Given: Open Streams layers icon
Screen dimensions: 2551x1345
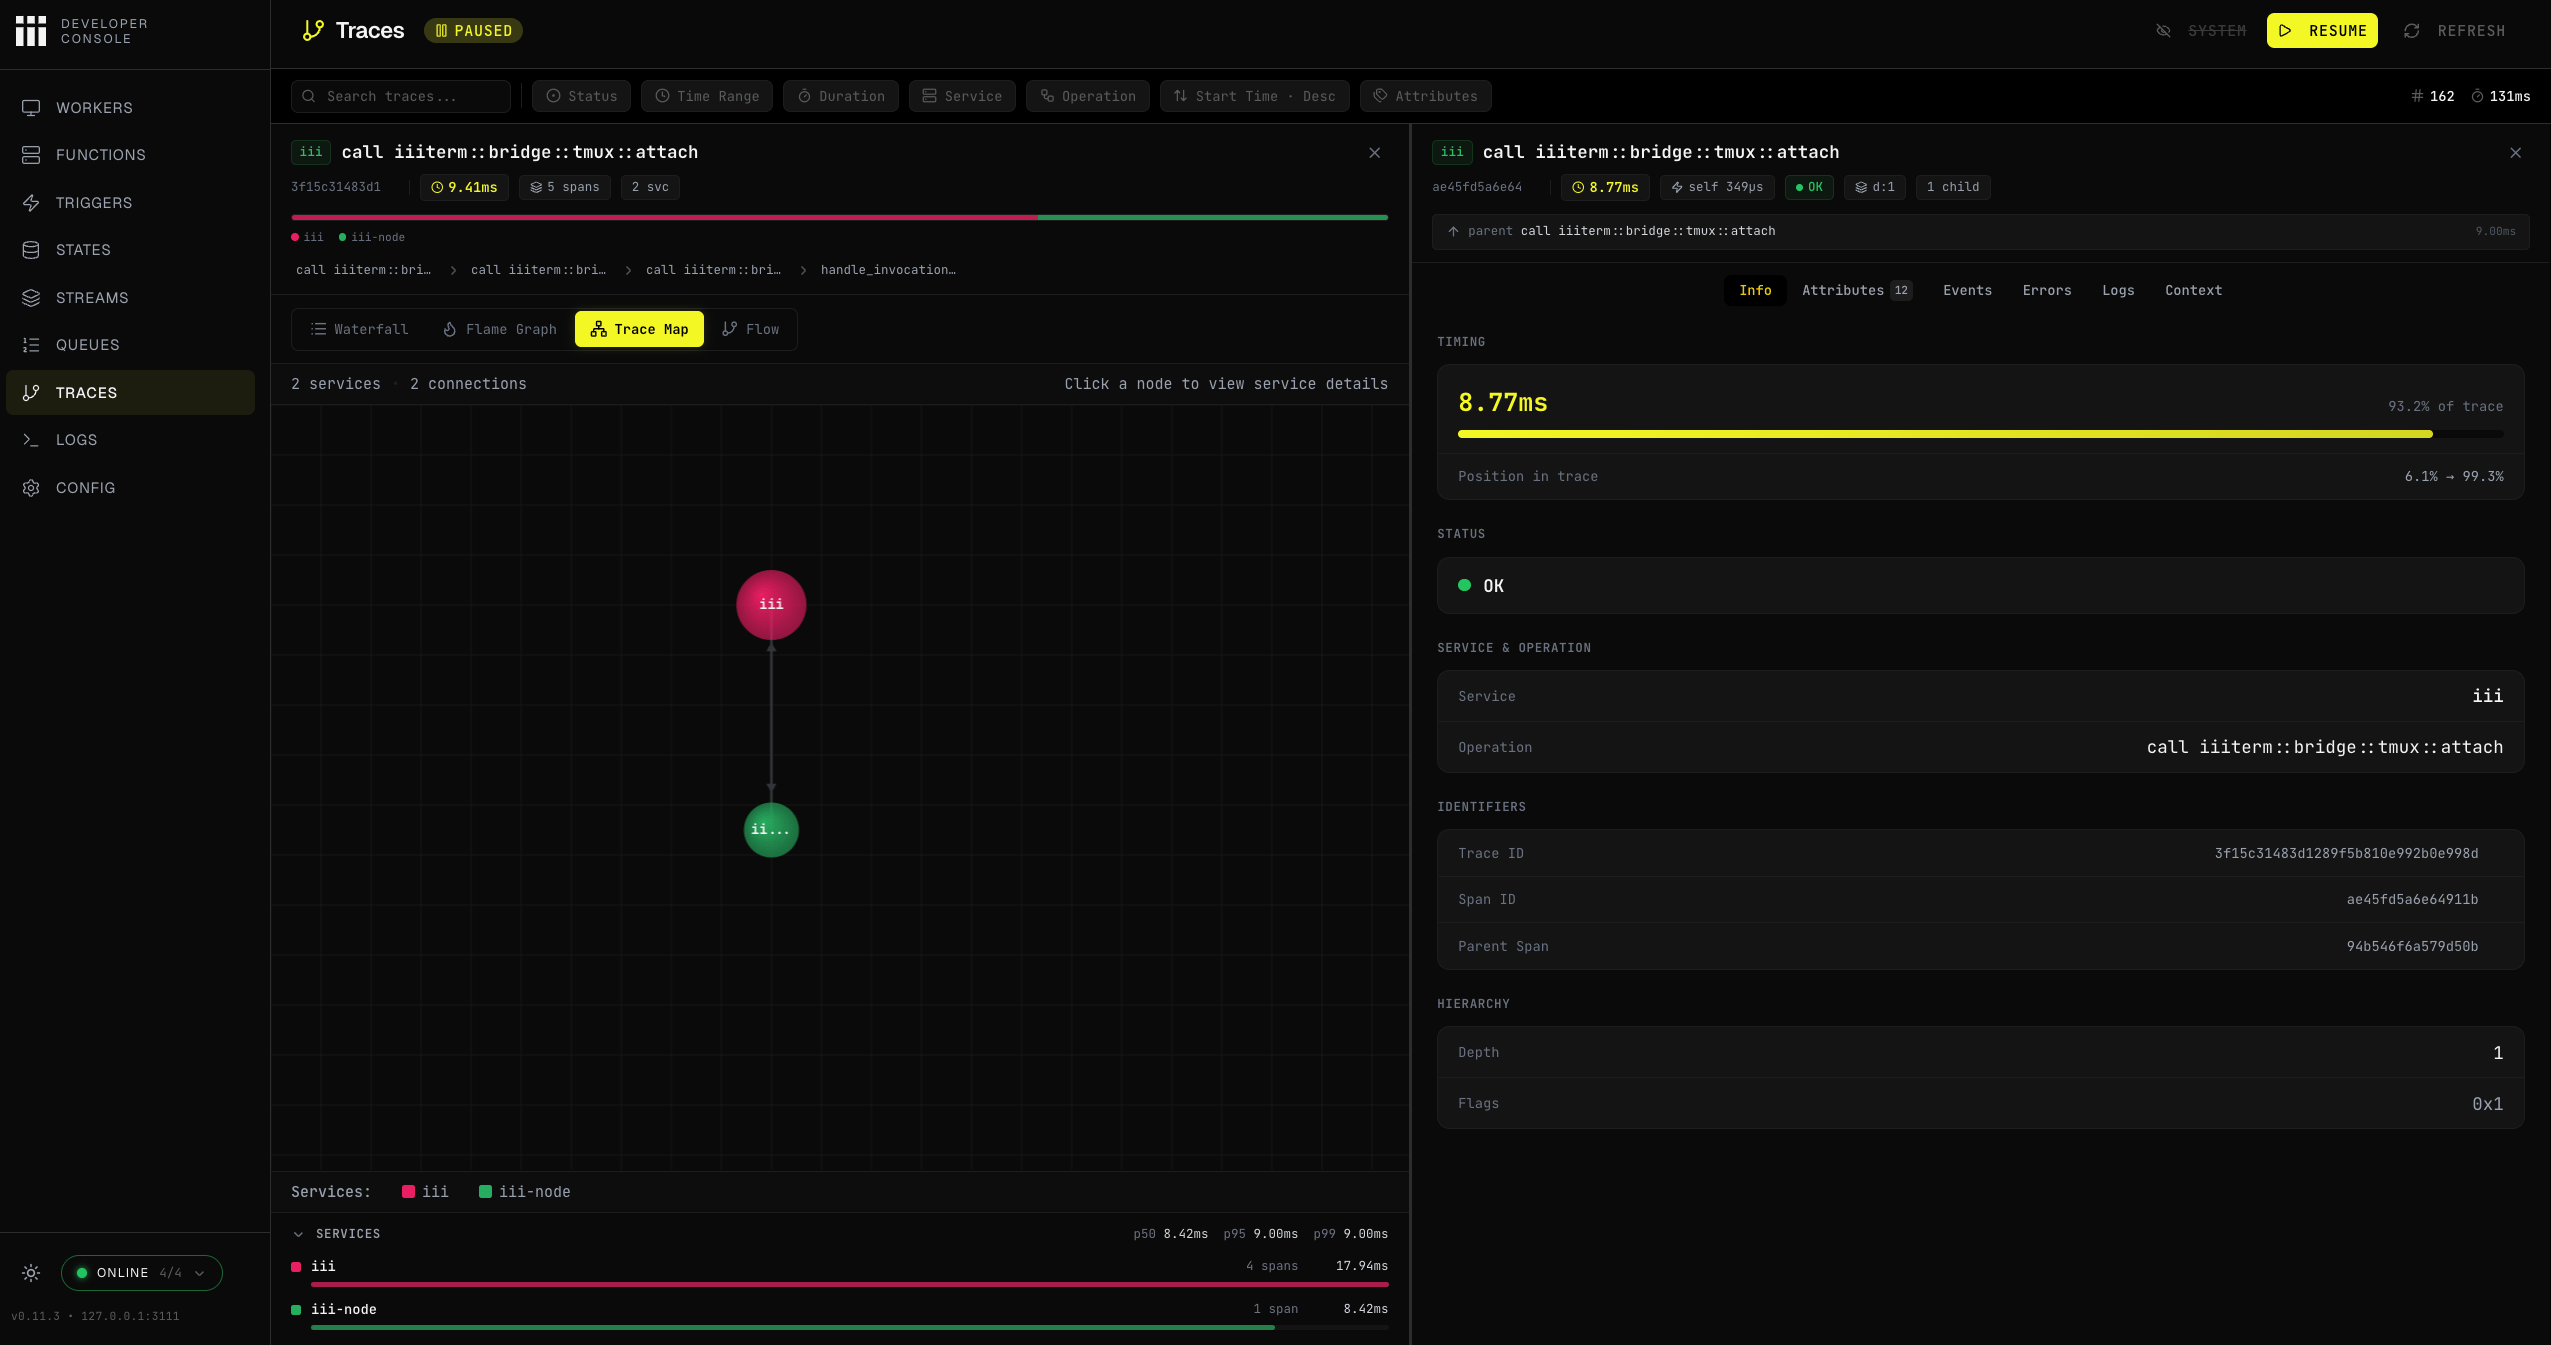Looking at the screenshot, I should pyautogui.click(x=31, y=298).
